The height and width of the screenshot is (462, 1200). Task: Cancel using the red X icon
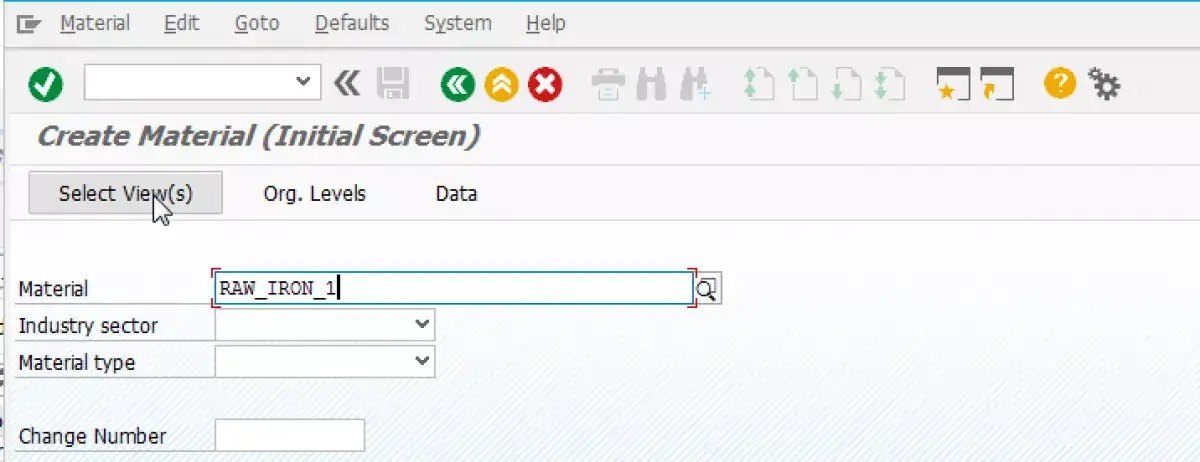(x=545, y=84)
